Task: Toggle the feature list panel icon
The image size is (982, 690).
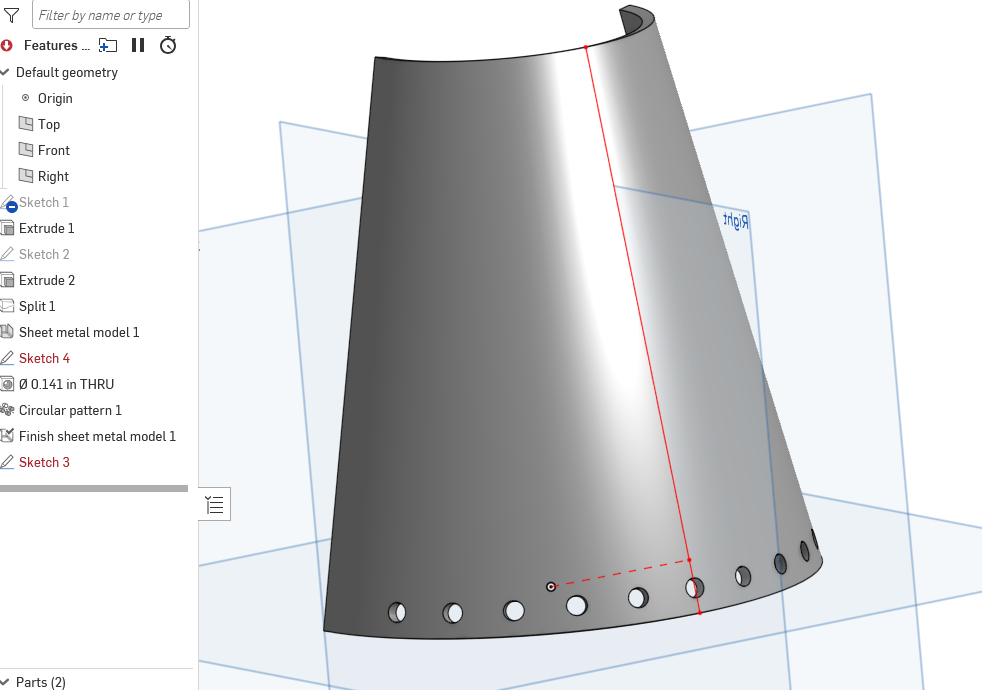Action: 215,504
